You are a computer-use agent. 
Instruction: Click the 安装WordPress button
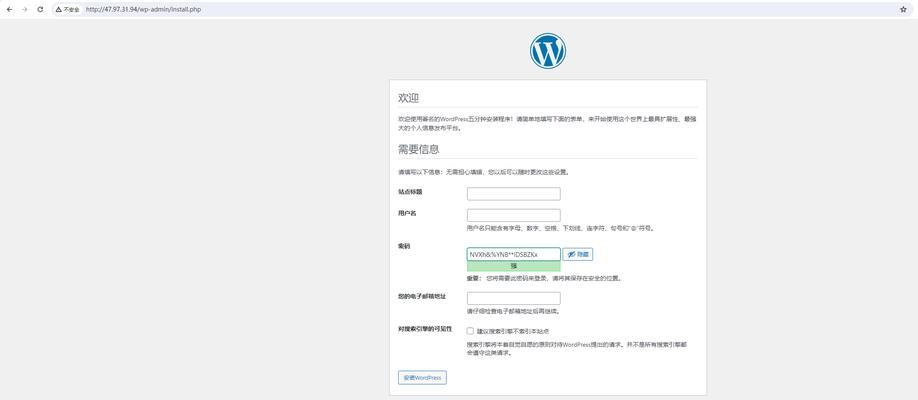coord(422,378)
